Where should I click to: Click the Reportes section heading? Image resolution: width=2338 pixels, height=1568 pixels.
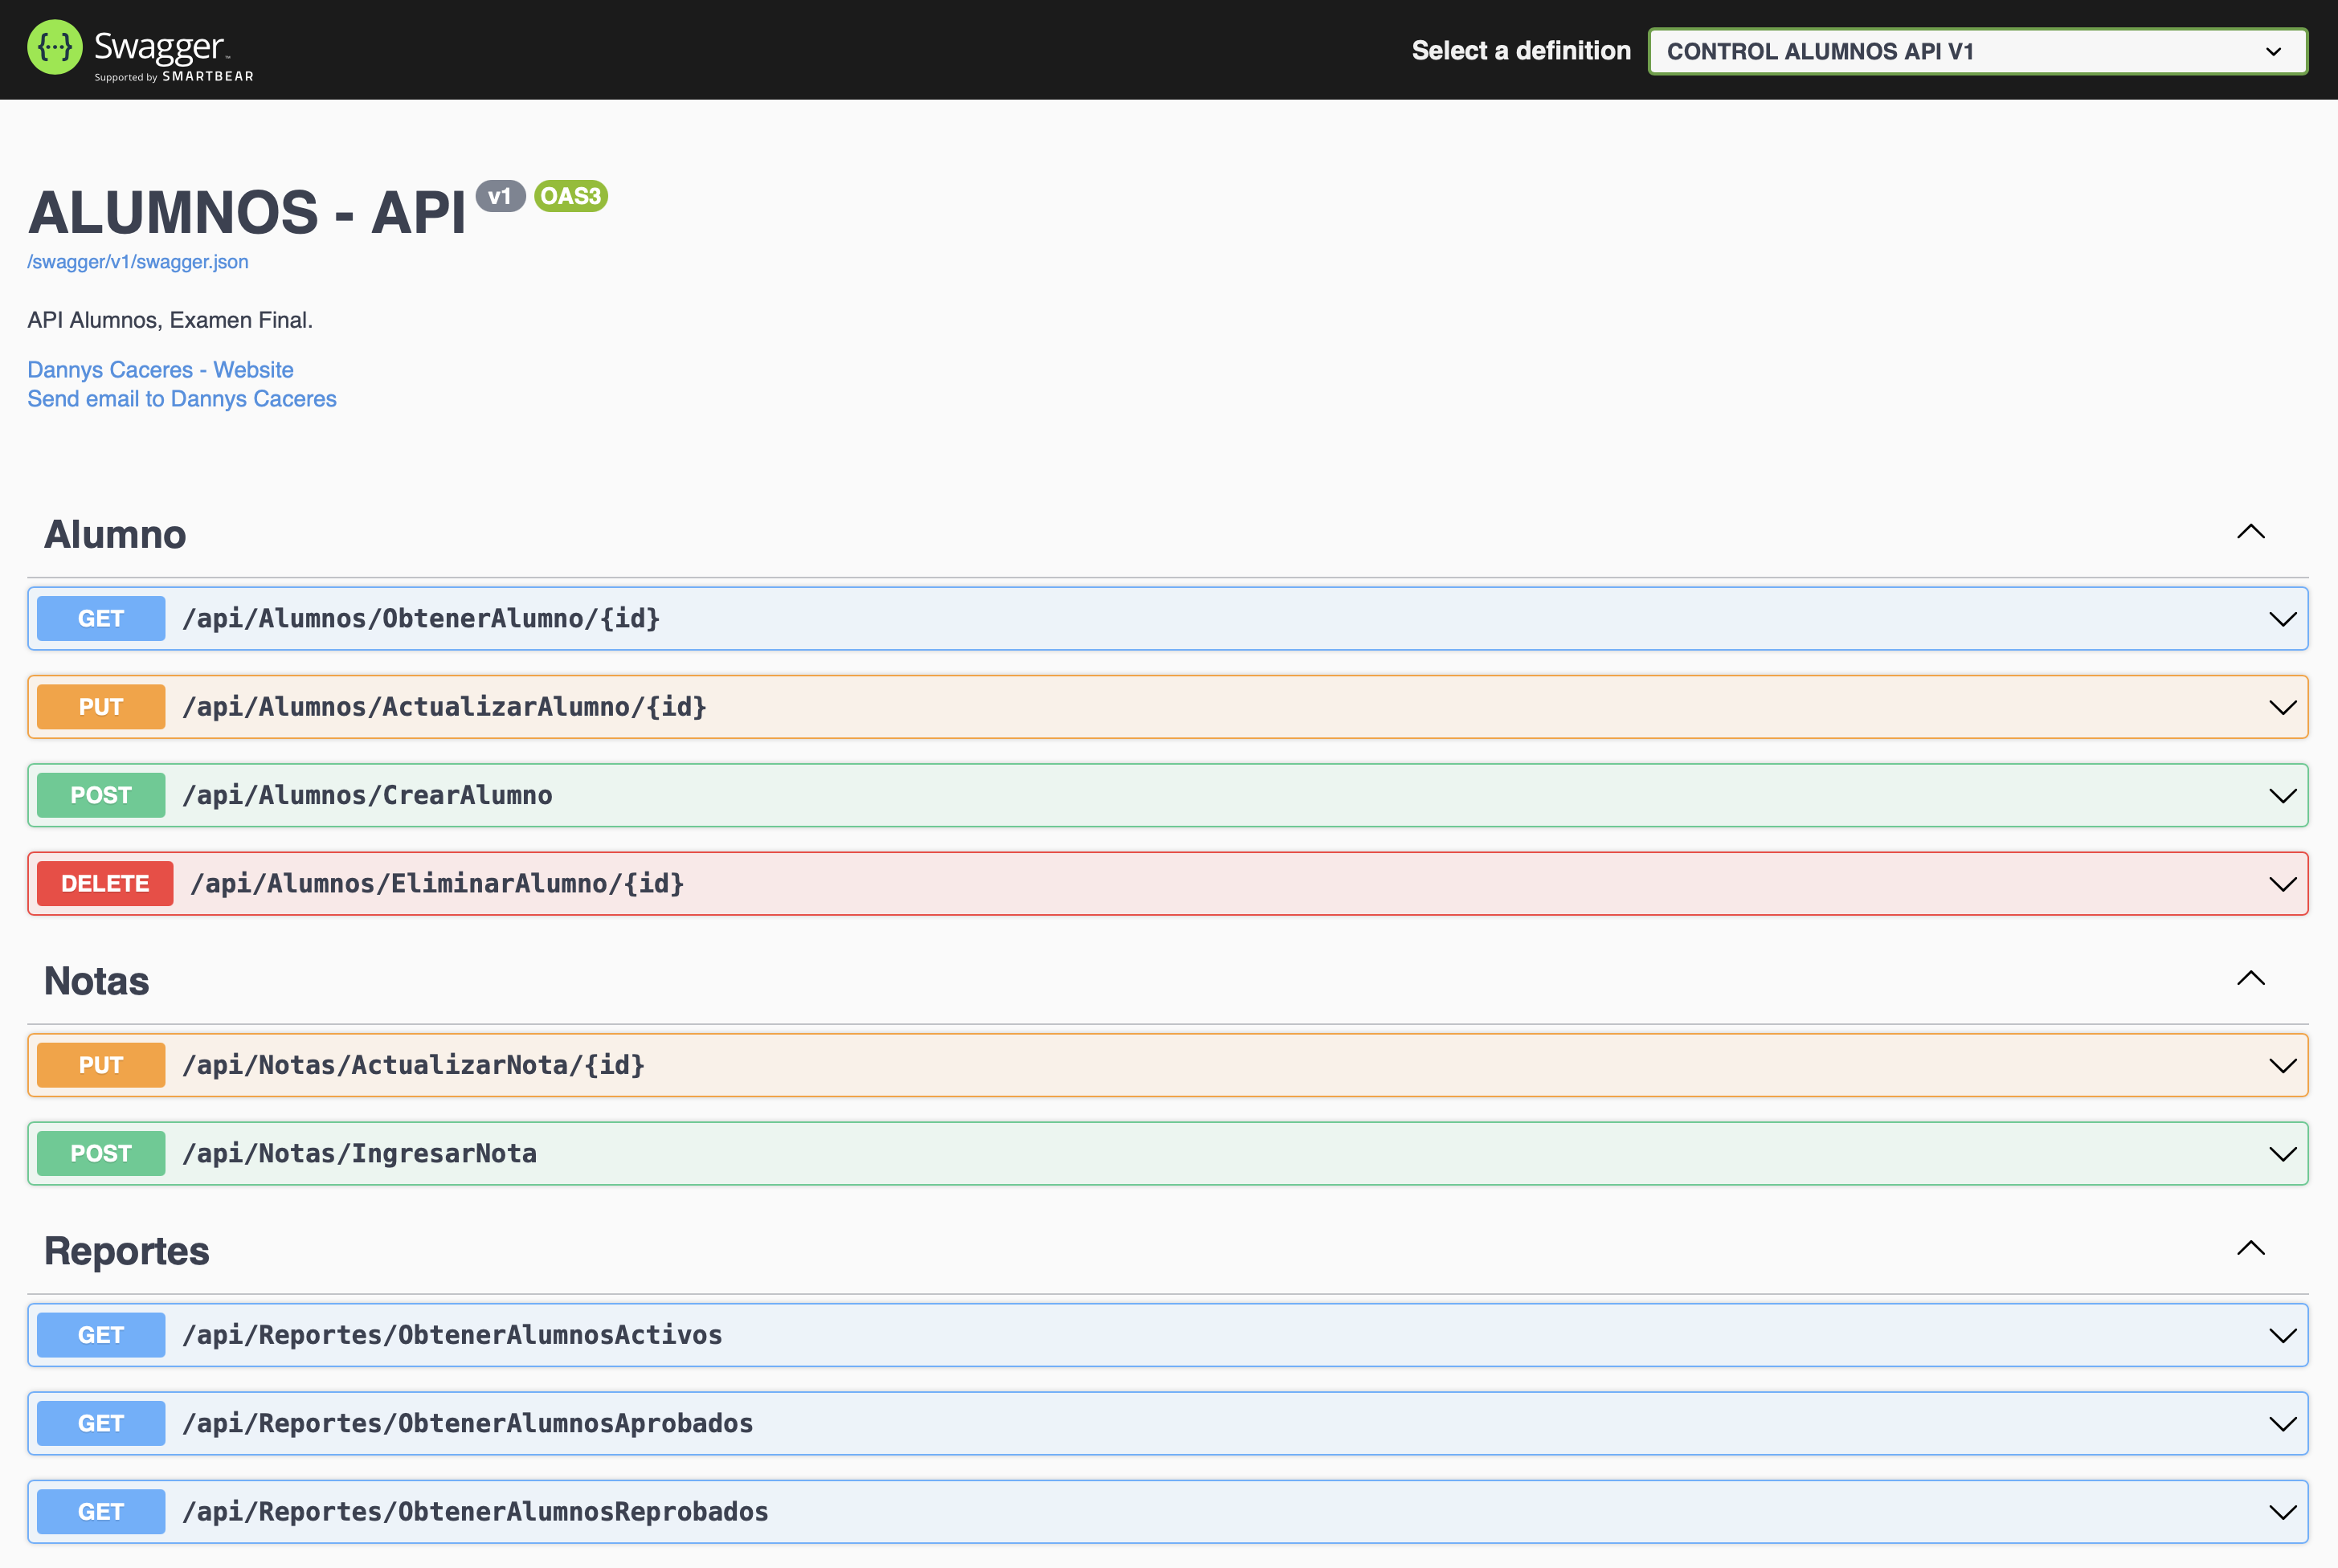tap(127, 1252)
